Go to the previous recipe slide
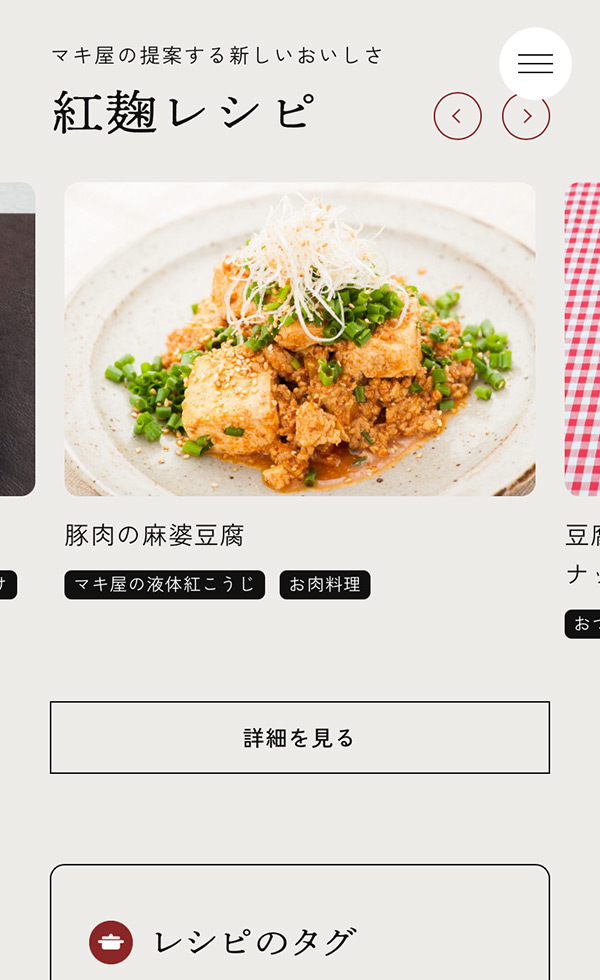600x980 pixels. (x=458, y=116)
